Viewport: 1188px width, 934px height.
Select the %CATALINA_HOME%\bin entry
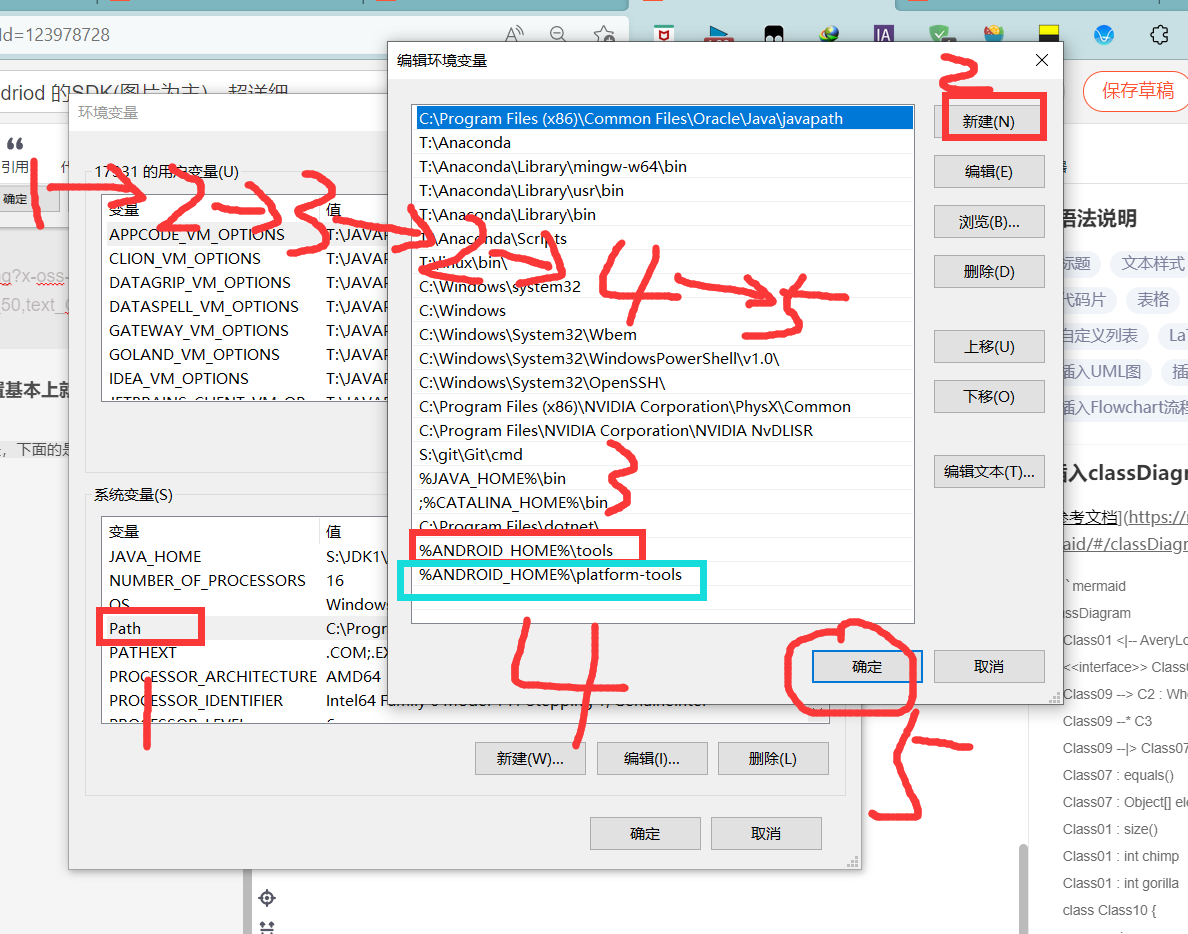coord(664,502)
